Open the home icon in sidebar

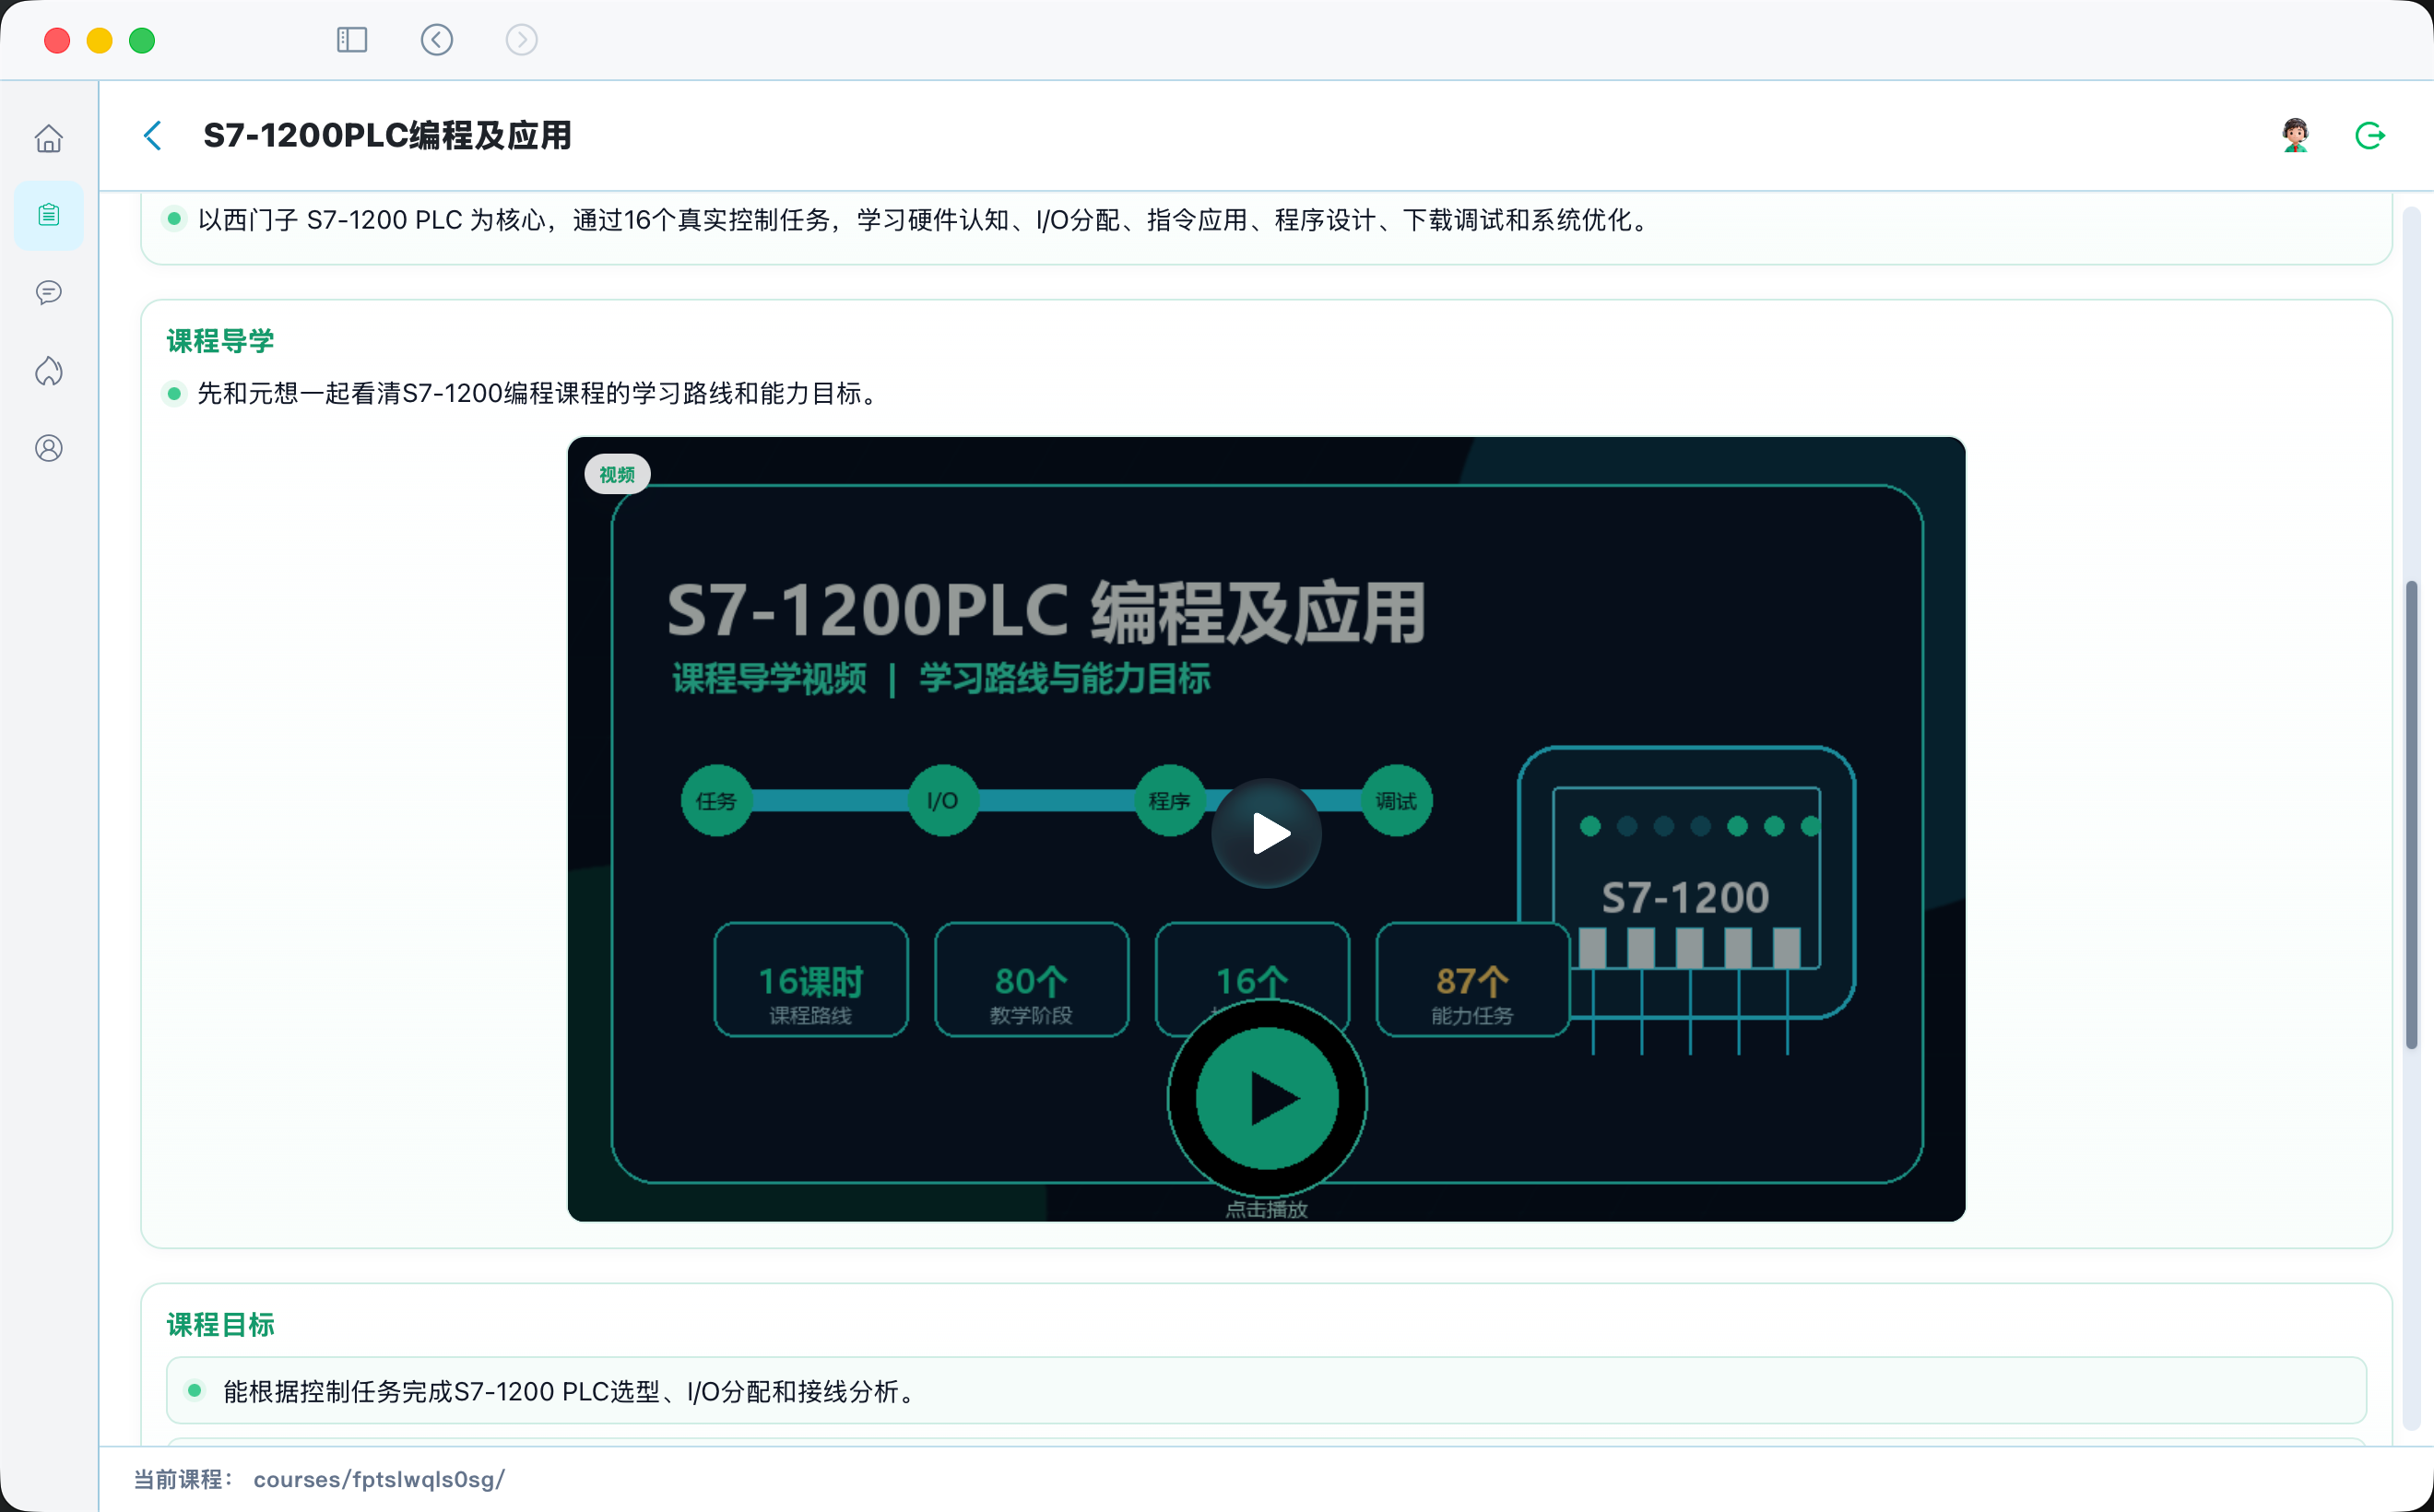point(49,138)
